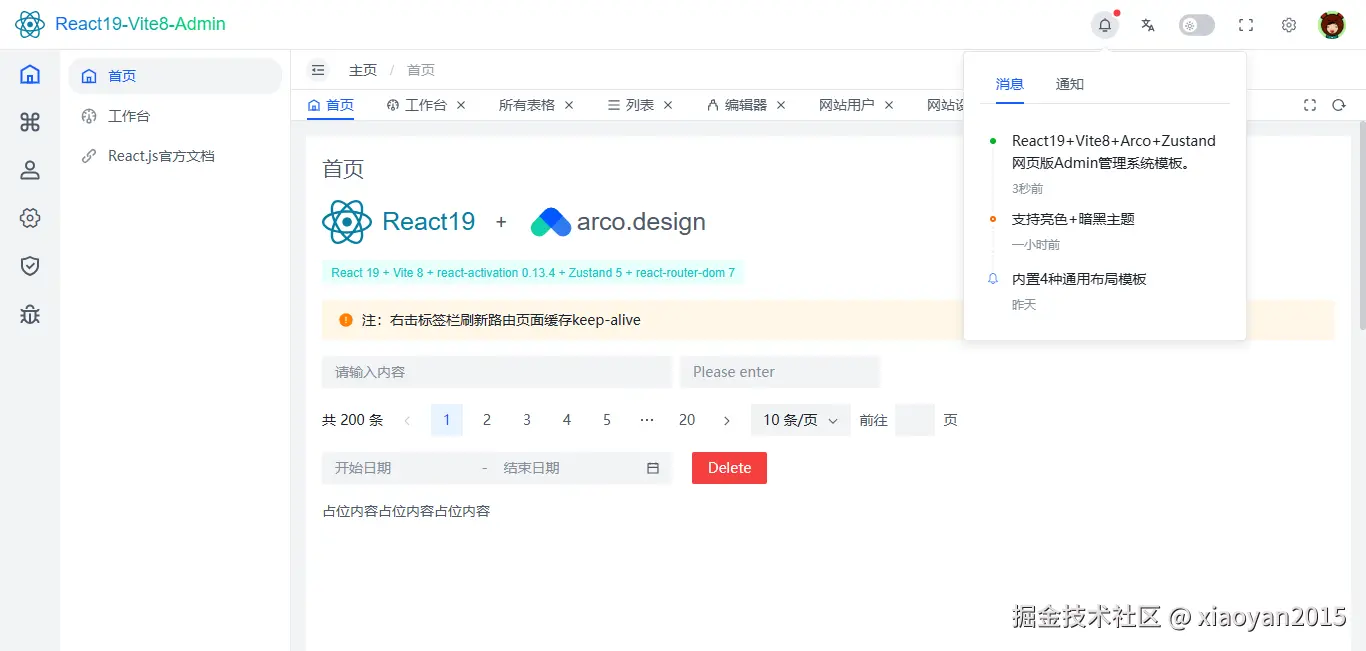The height and width of the screenshot is (651, 1366).
Task: Click the red Delete button
Action: coord(729,468)
